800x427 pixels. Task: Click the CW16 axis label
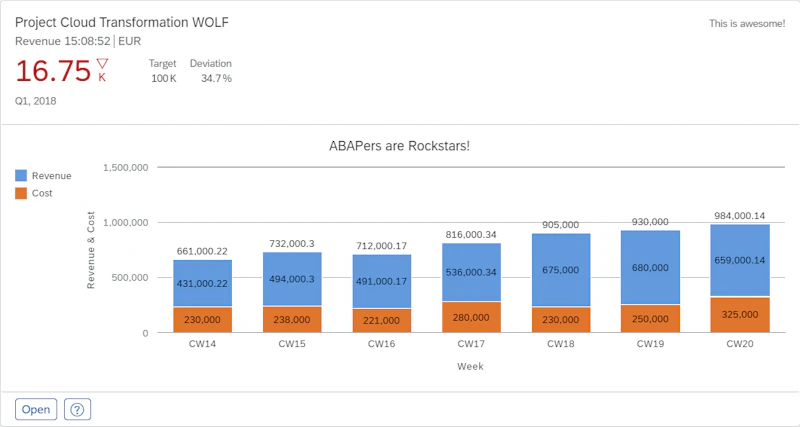(382, 344)
